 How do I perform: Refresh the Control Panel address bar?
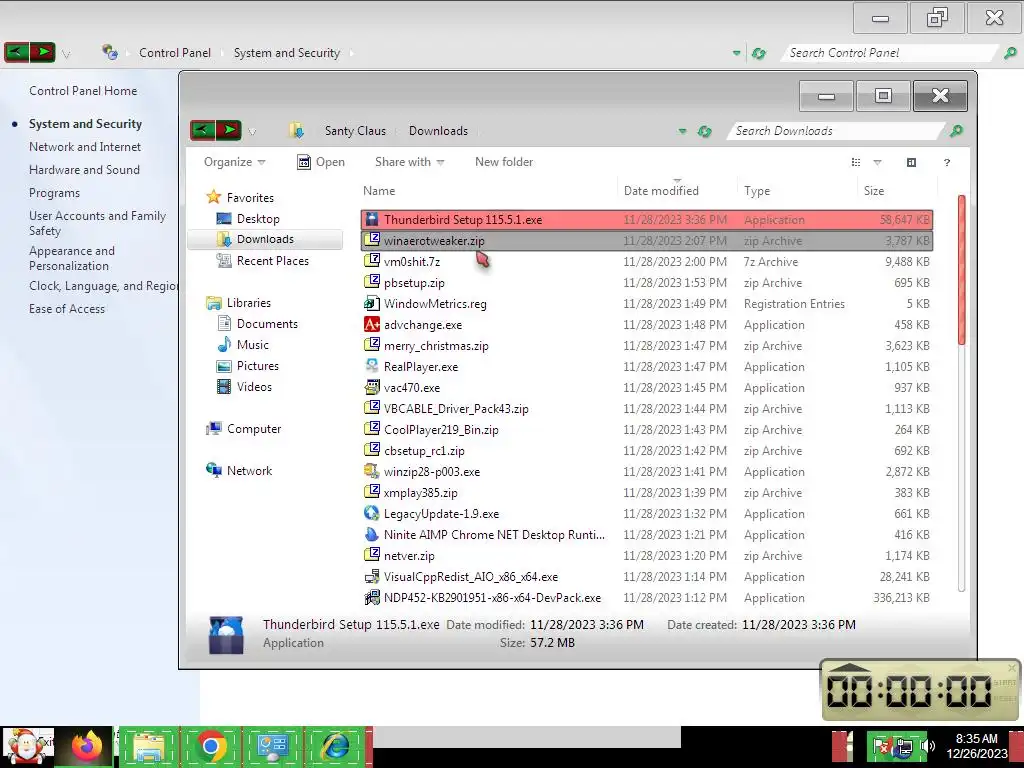click(x=758, y=53)
